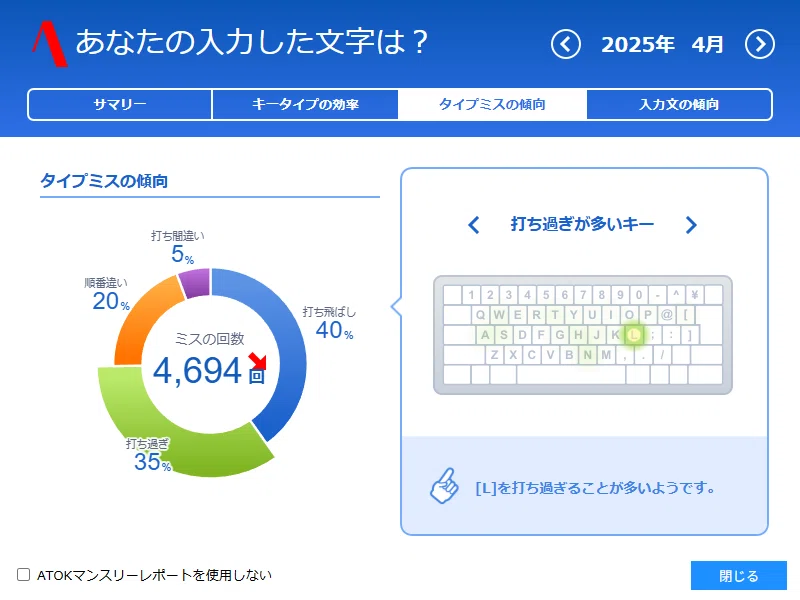Click the Z key on keyboard diagram

click(x=494, y=355)
